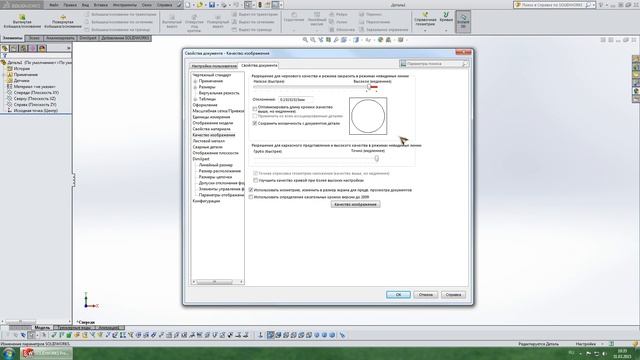Image resolution: width=640 pixels, height=360 pixels.
Task: Open dropdown arrow next to New icon
Action: [193, 5]
